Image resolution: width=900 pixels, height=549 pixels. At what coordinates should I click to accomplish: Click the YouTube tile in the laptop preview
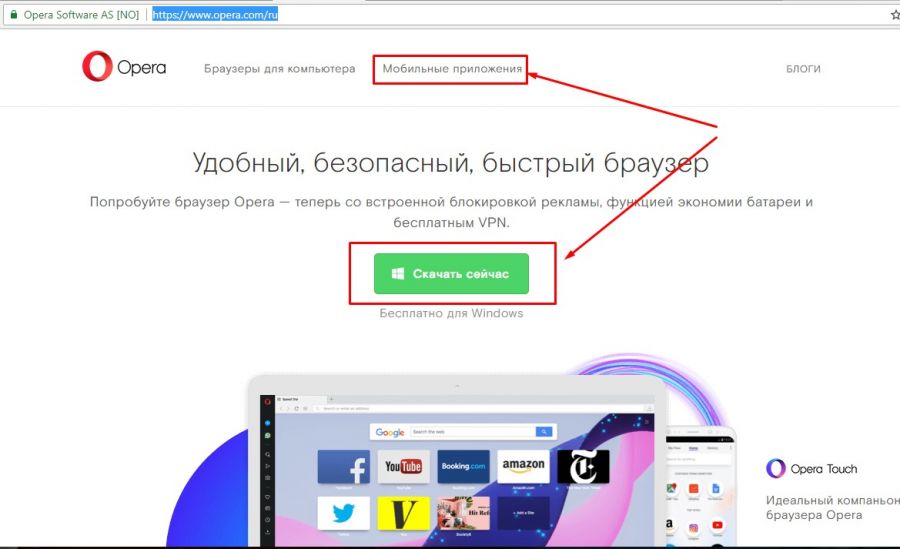click(x=403, y=466)
